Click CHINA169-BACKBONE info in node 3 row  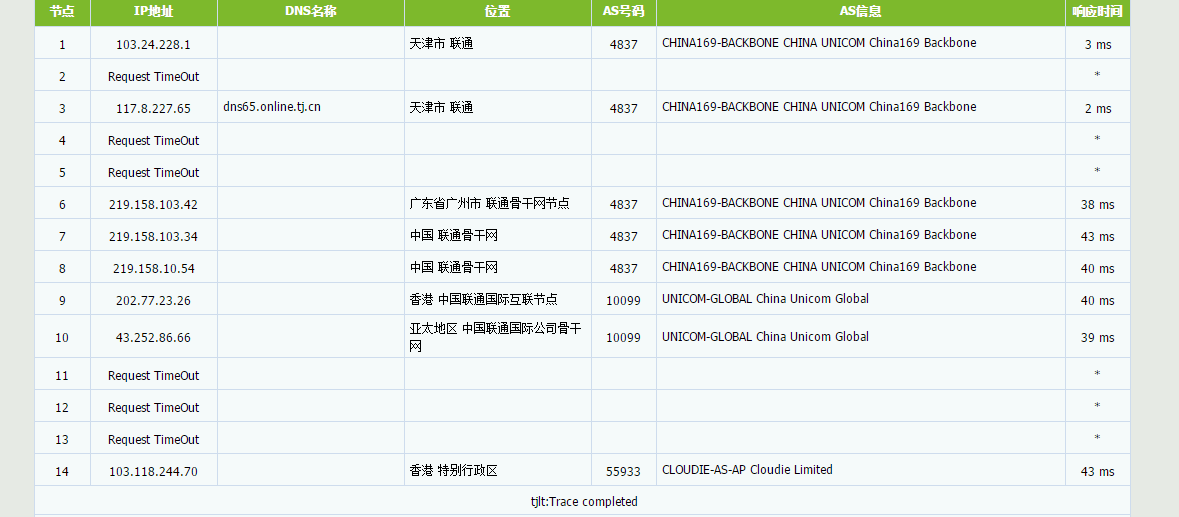(x=819, y=107)
